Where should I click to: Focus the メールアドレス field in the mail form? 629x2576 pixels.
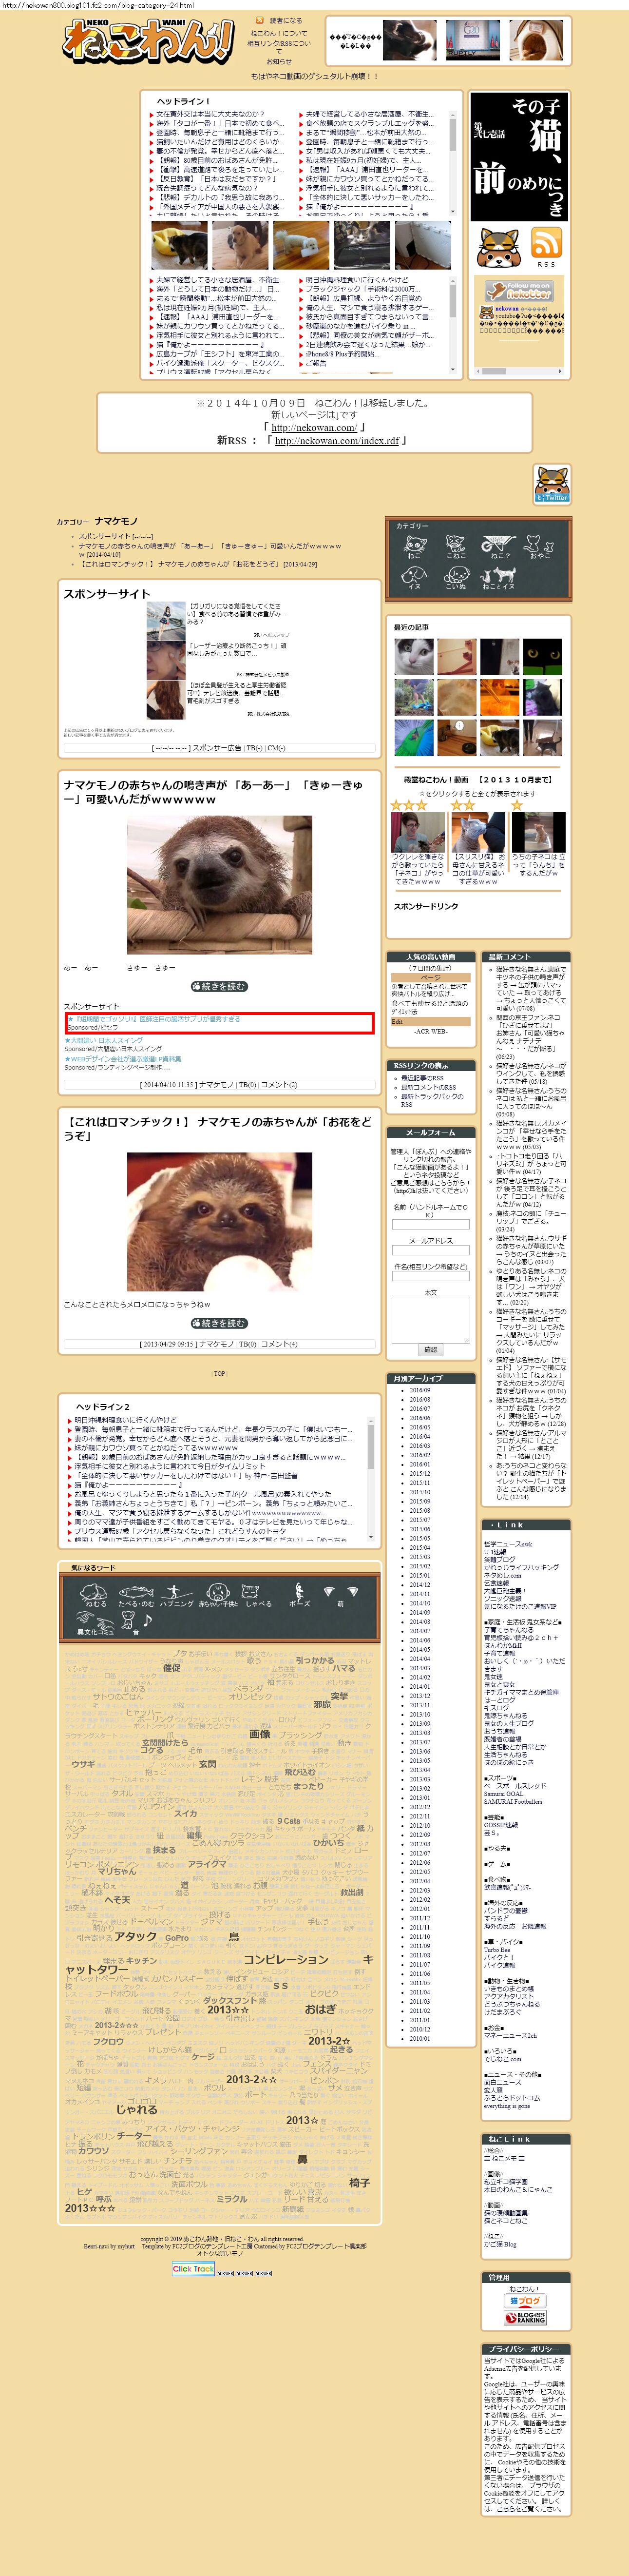click(x=430, y=1251)
